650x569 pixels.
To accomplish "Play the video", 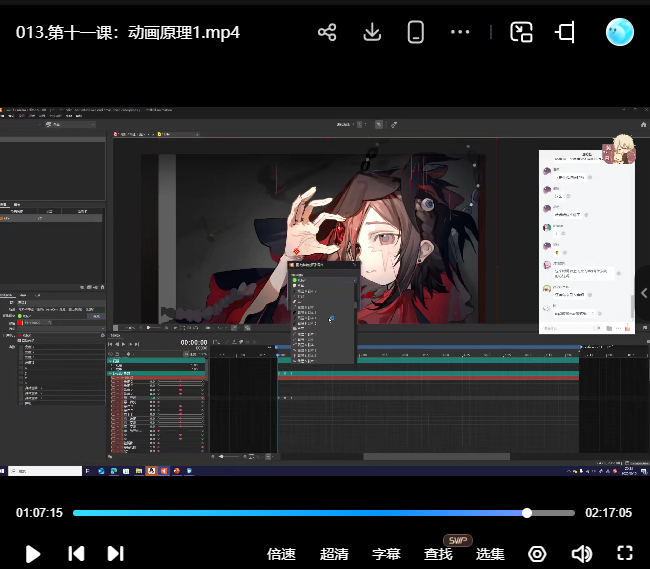I will (x=33, y=553).
